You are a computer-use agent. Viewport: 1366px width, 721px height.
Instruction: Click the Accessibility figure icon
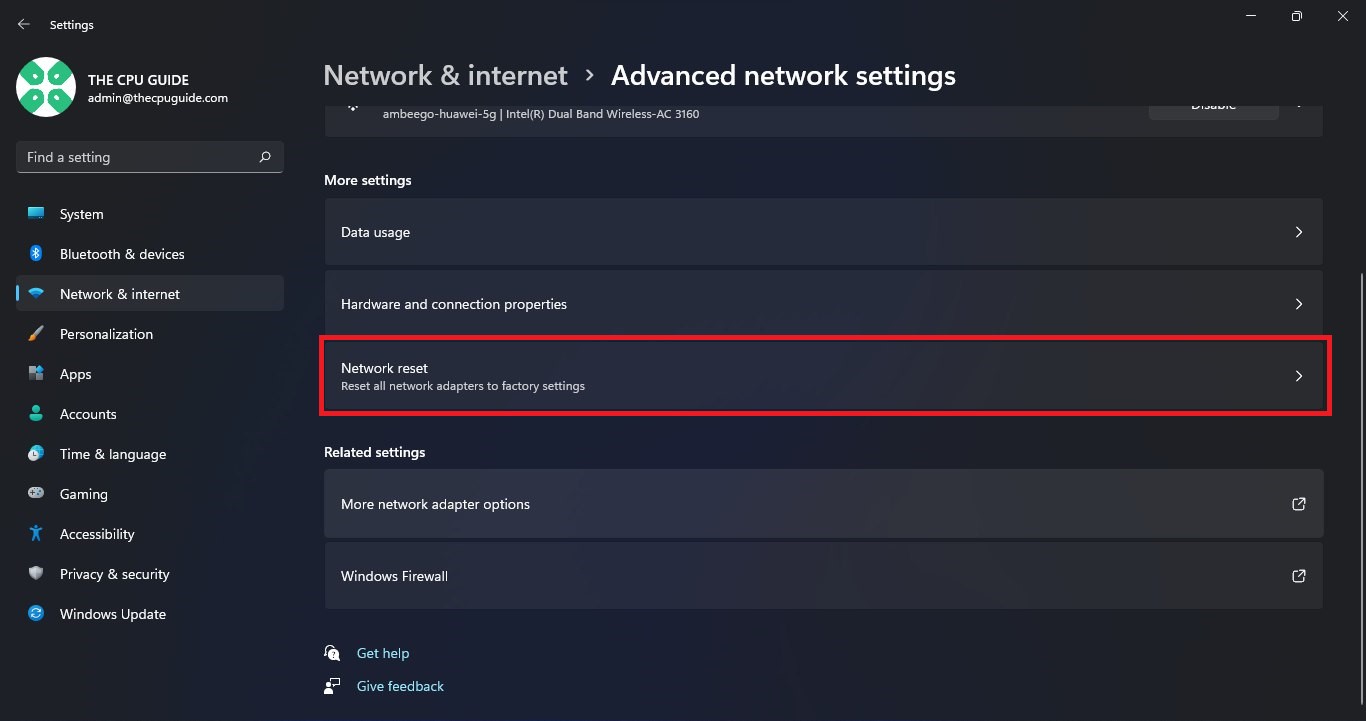tap(36, 534)
